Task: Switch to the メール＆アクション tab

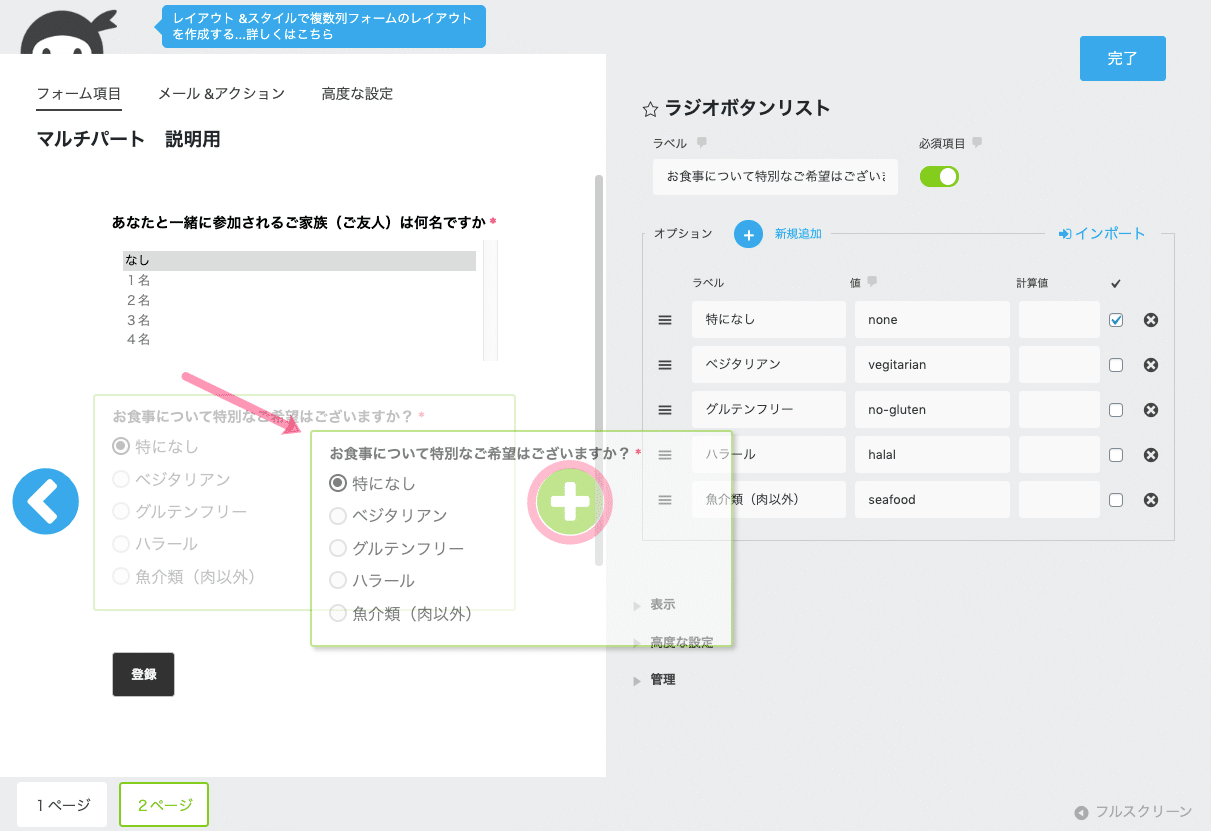Action: point(221,94)
